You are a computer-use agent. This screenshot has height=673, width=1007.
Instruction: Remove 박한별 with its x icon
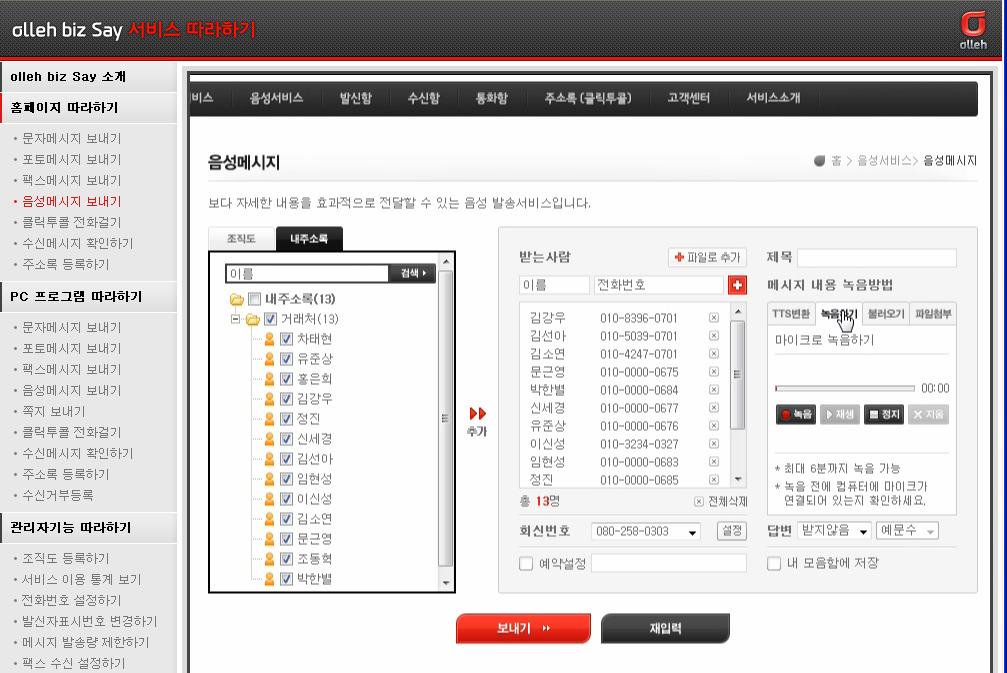pyautogui.click(x=714, y=390)
